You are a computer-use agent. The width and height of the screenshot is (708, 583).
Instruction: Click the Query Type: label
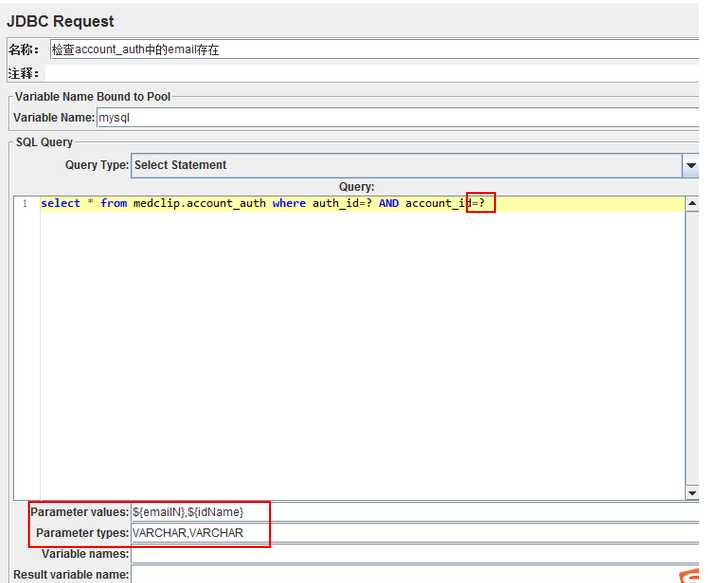97,165
